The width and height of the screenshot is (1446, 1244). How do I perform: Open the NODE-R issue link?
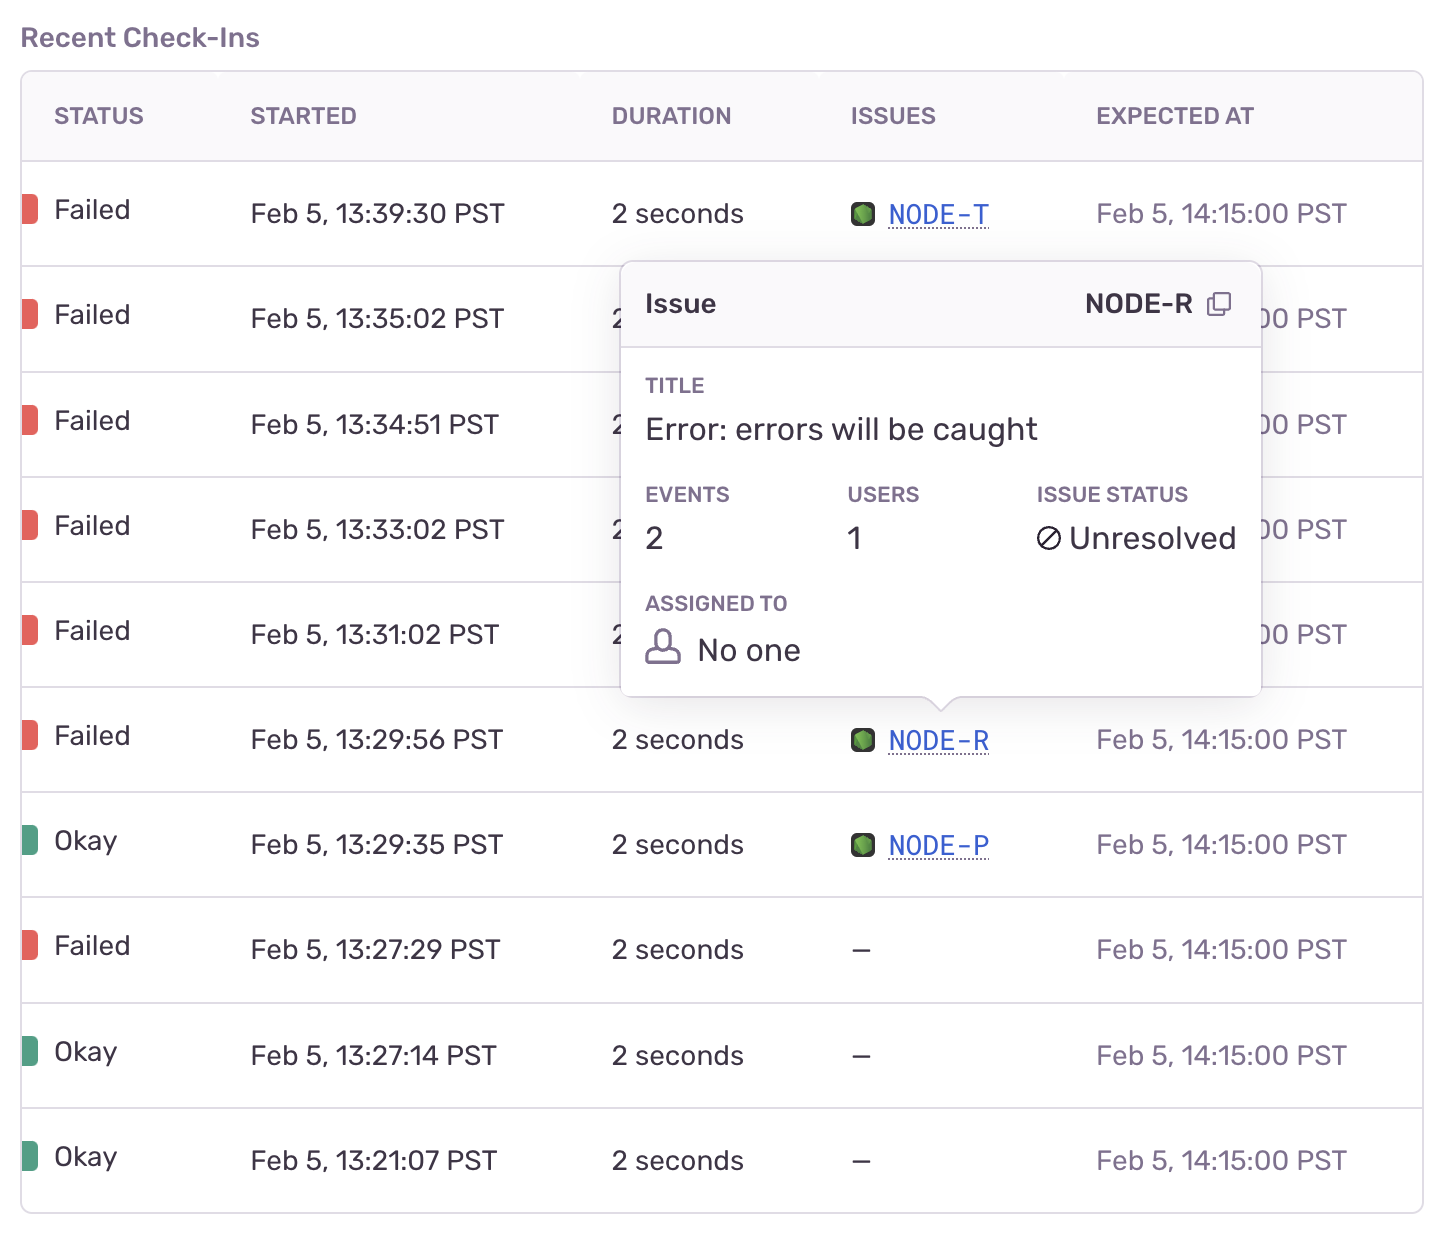tap(938, 741)
